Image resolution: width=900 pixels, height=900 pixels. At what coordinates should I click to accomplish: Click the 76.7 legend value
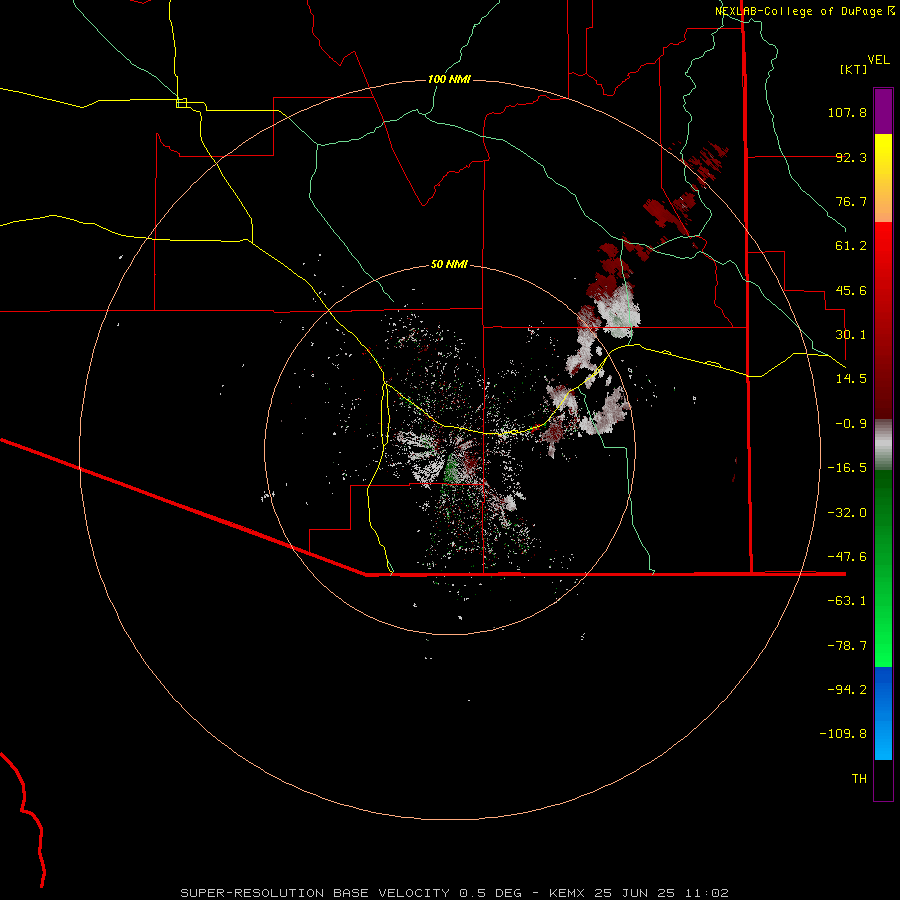851,201
